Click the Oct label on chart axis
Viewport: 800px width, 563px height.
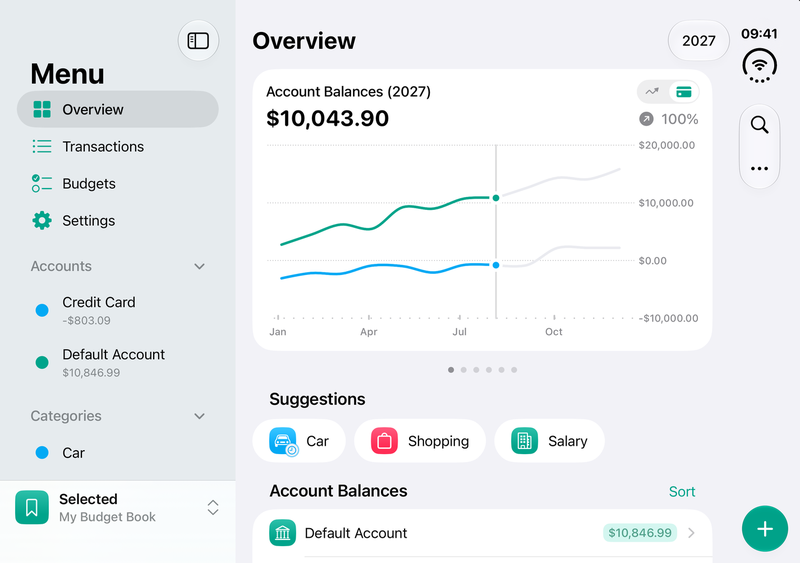tap(554, 332)
